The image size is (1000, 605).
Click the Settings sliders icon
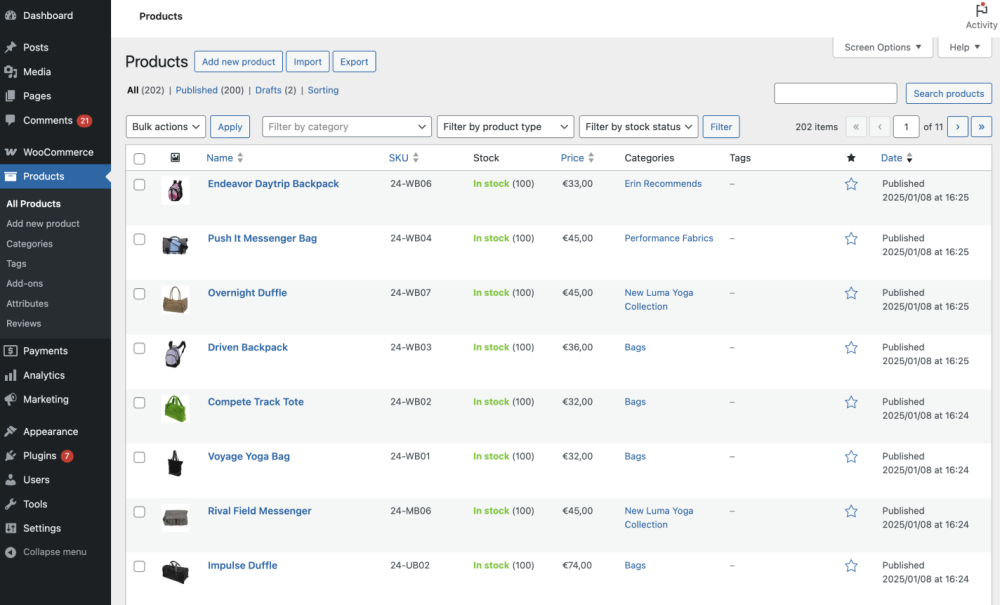(10, 528)
